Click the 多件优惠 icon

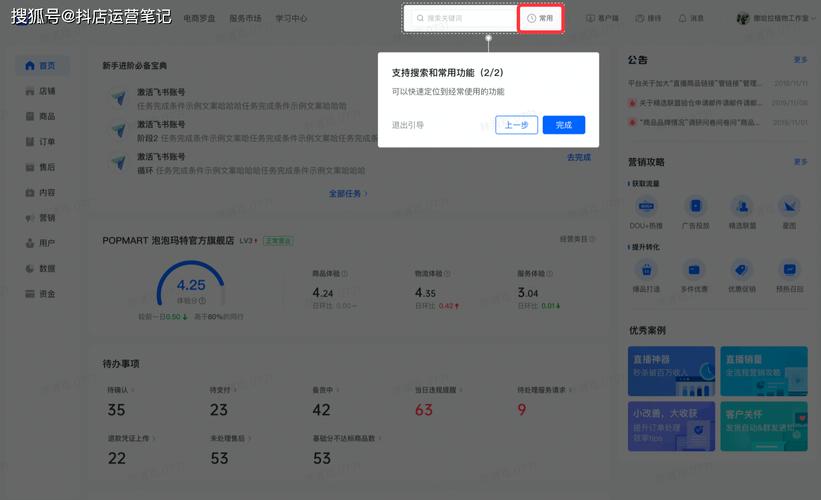click(694, 270)
